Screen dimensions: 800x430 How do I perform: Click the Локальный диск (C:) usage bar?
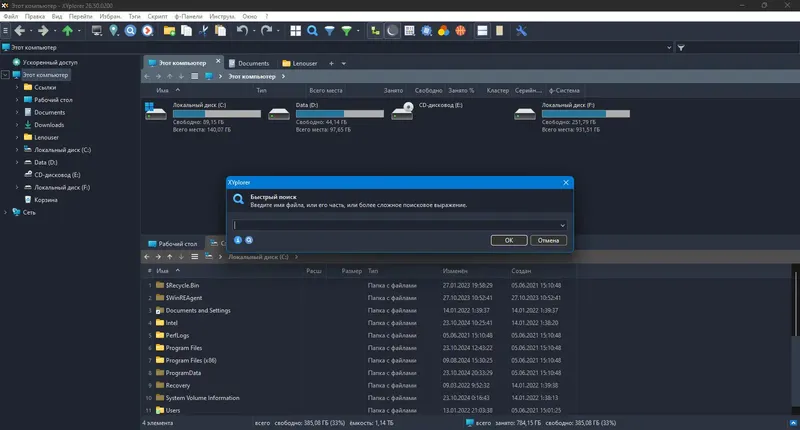pos(217,114)
